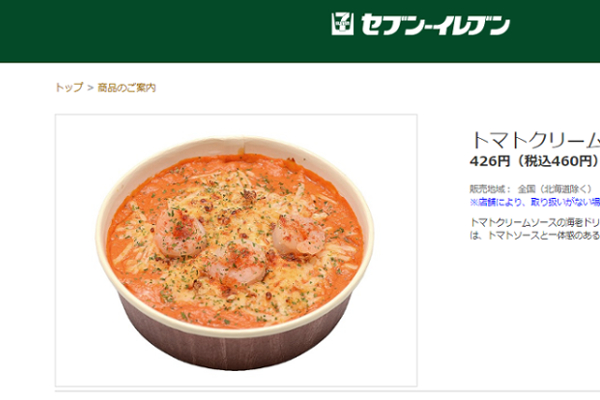Viewport: 600px width, 400px height.
Task: Click the right shrimp in the photo
Action: click(x=298, y=235)
